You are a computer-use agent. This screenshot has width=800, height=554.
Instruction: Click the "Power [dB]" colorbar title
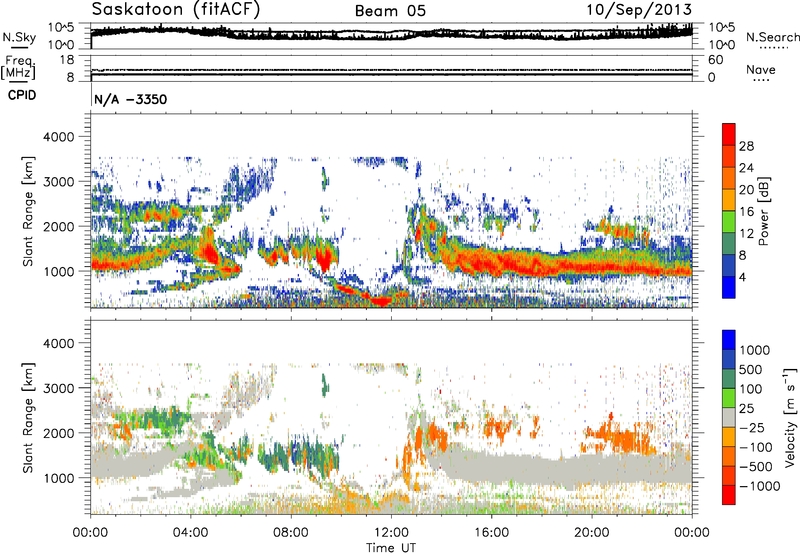pyautogui.click(x=764, y=211)
